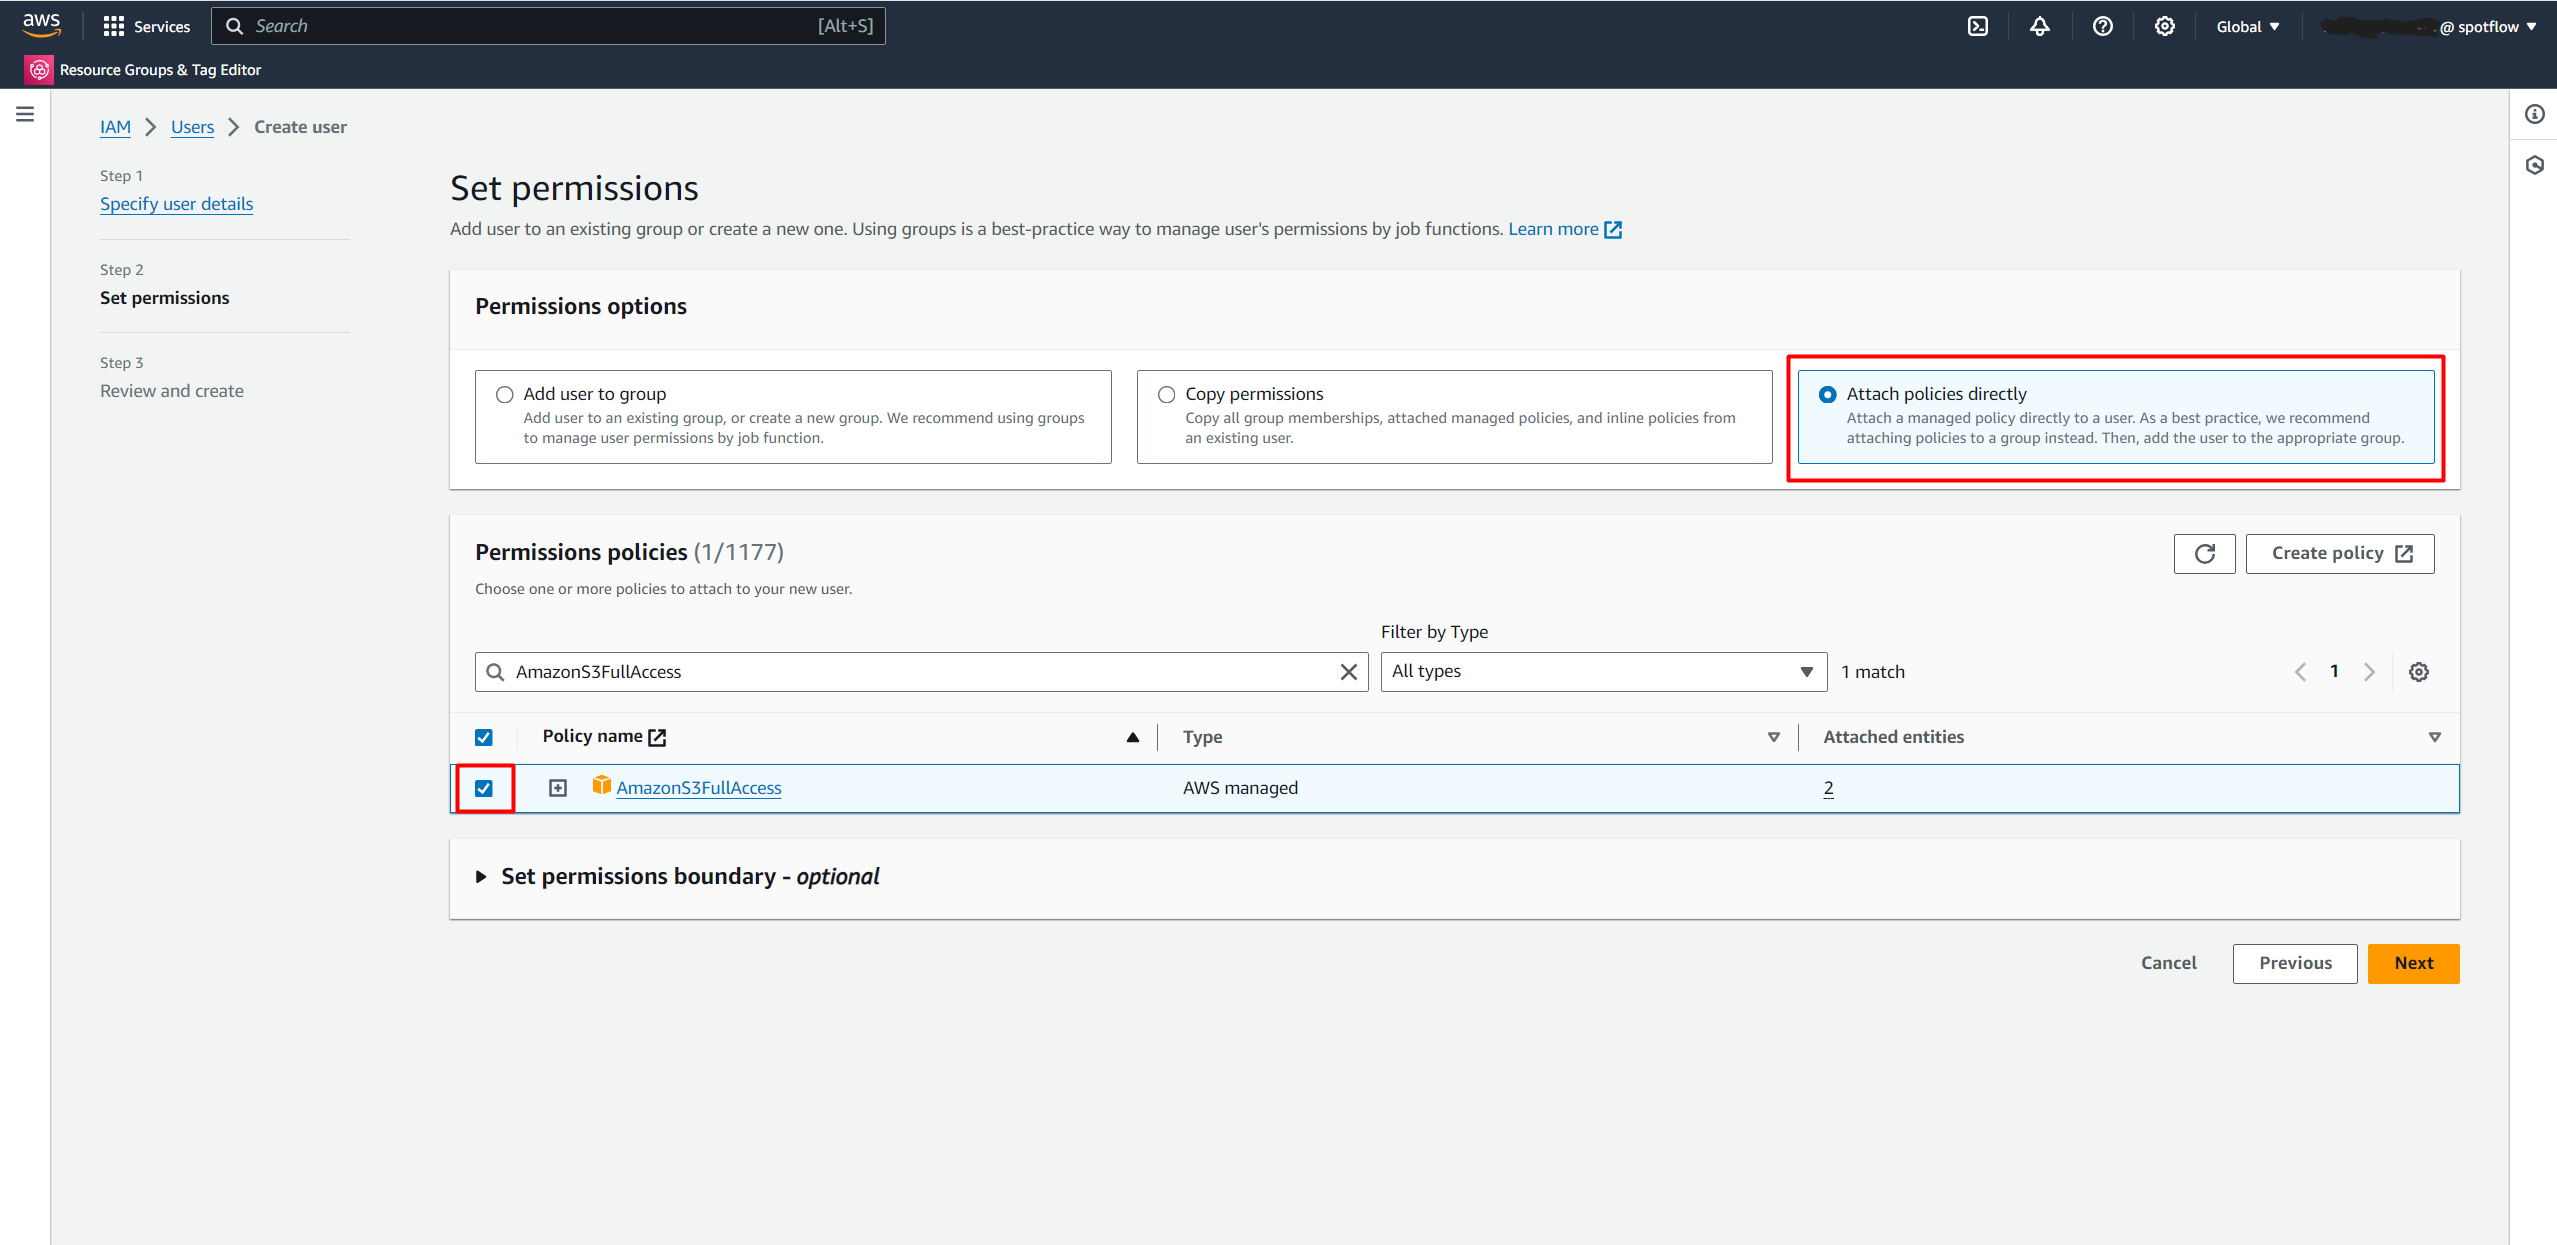This screenshot has width=2557, height=1245.
Task: Open the left hamburger navigation menu
Action: [x=25, y=114]
